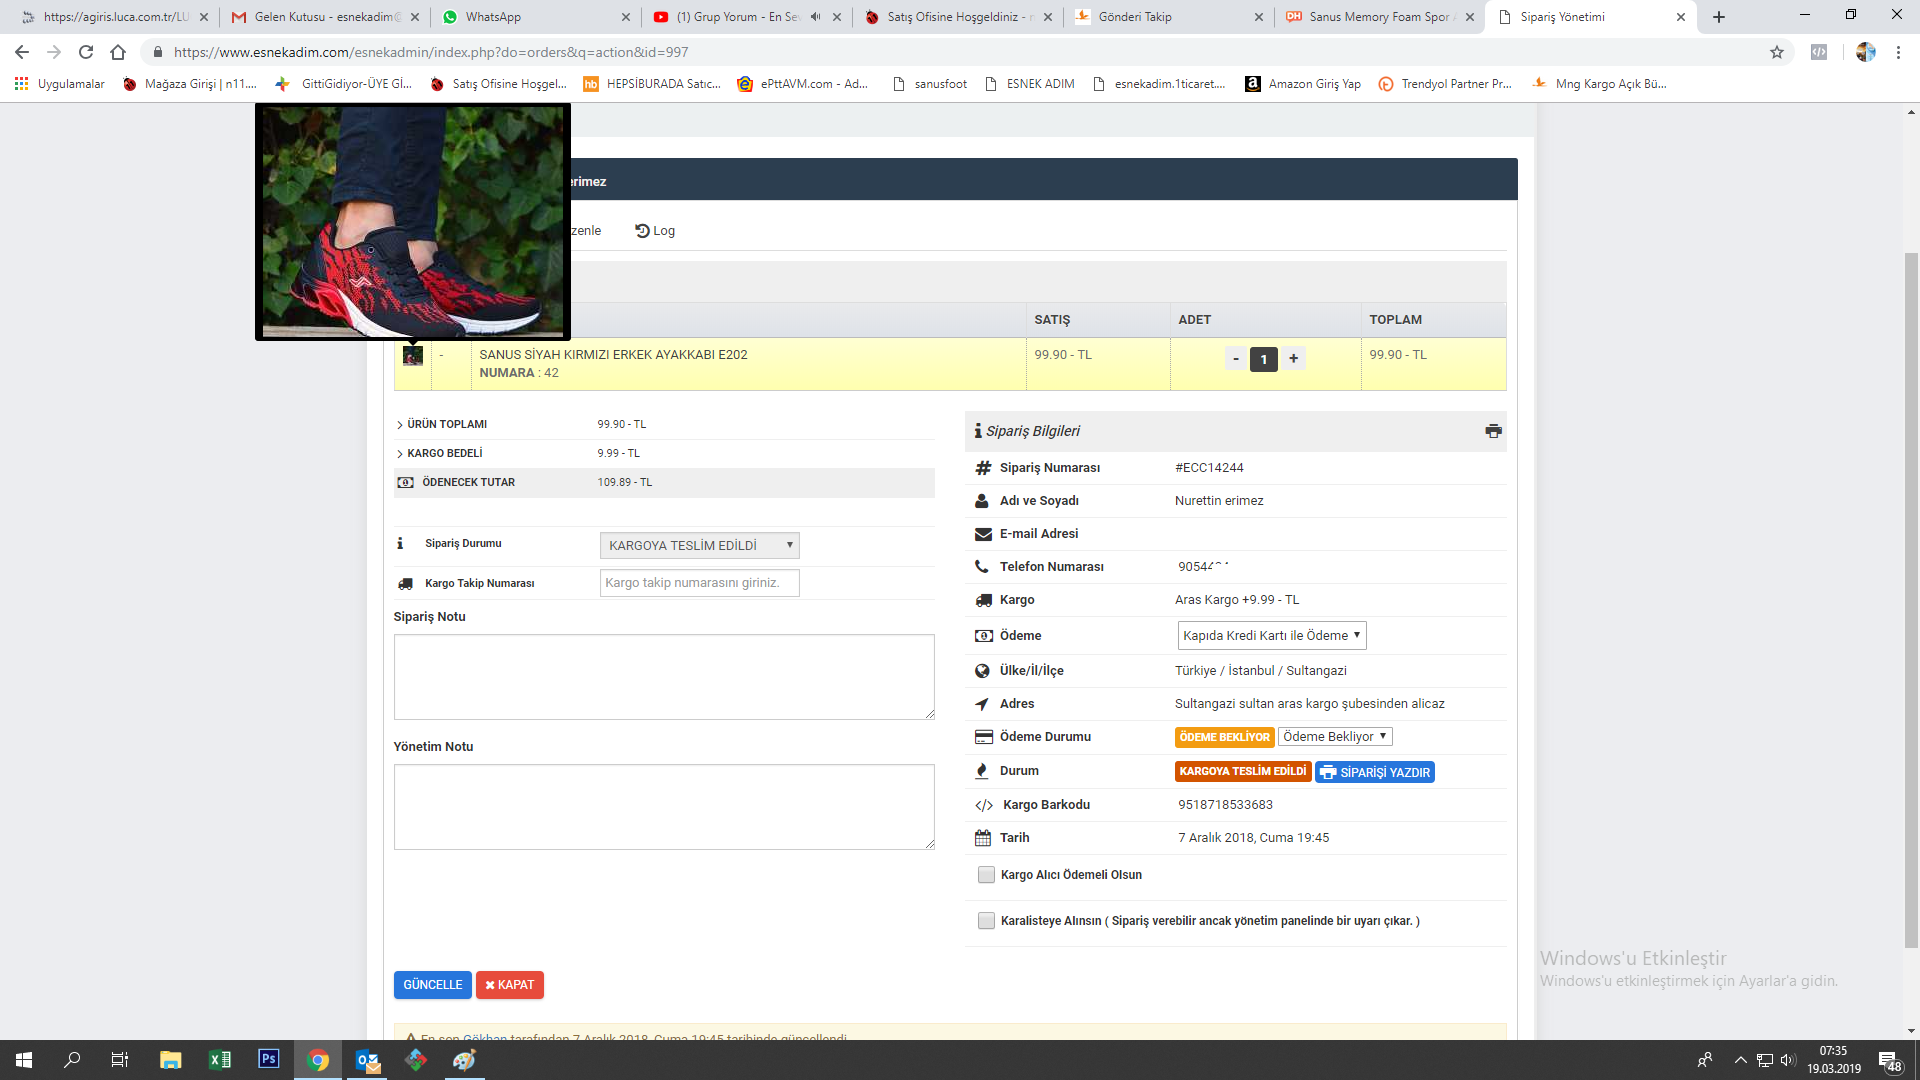The image size is (1920, 1080).
Task: Open Photoshop from the taskbar
Action: point(268,1059)
